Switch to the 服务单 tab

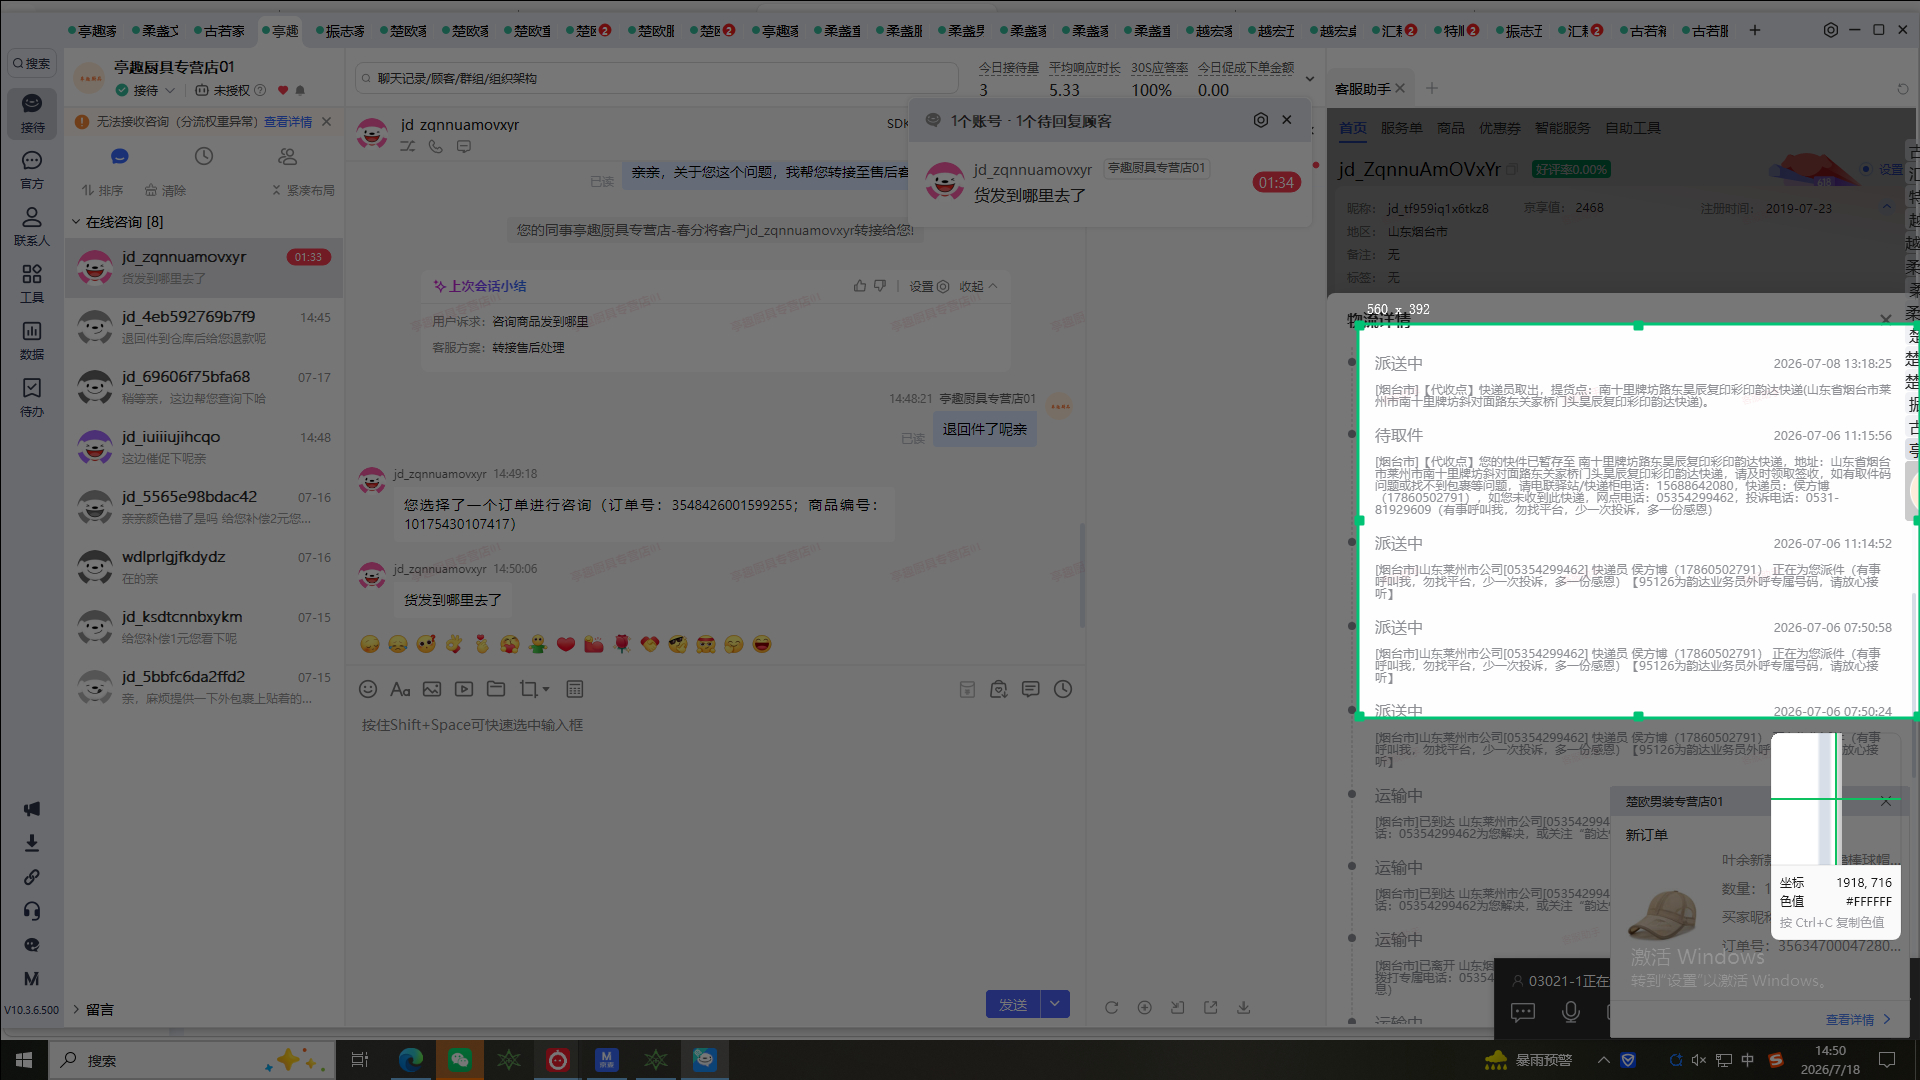(1401, 128)
